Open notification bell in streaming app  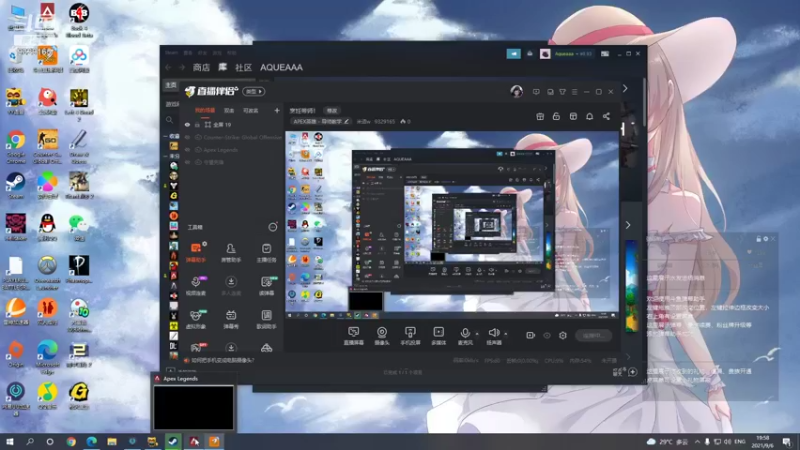[x=589, y=116]
